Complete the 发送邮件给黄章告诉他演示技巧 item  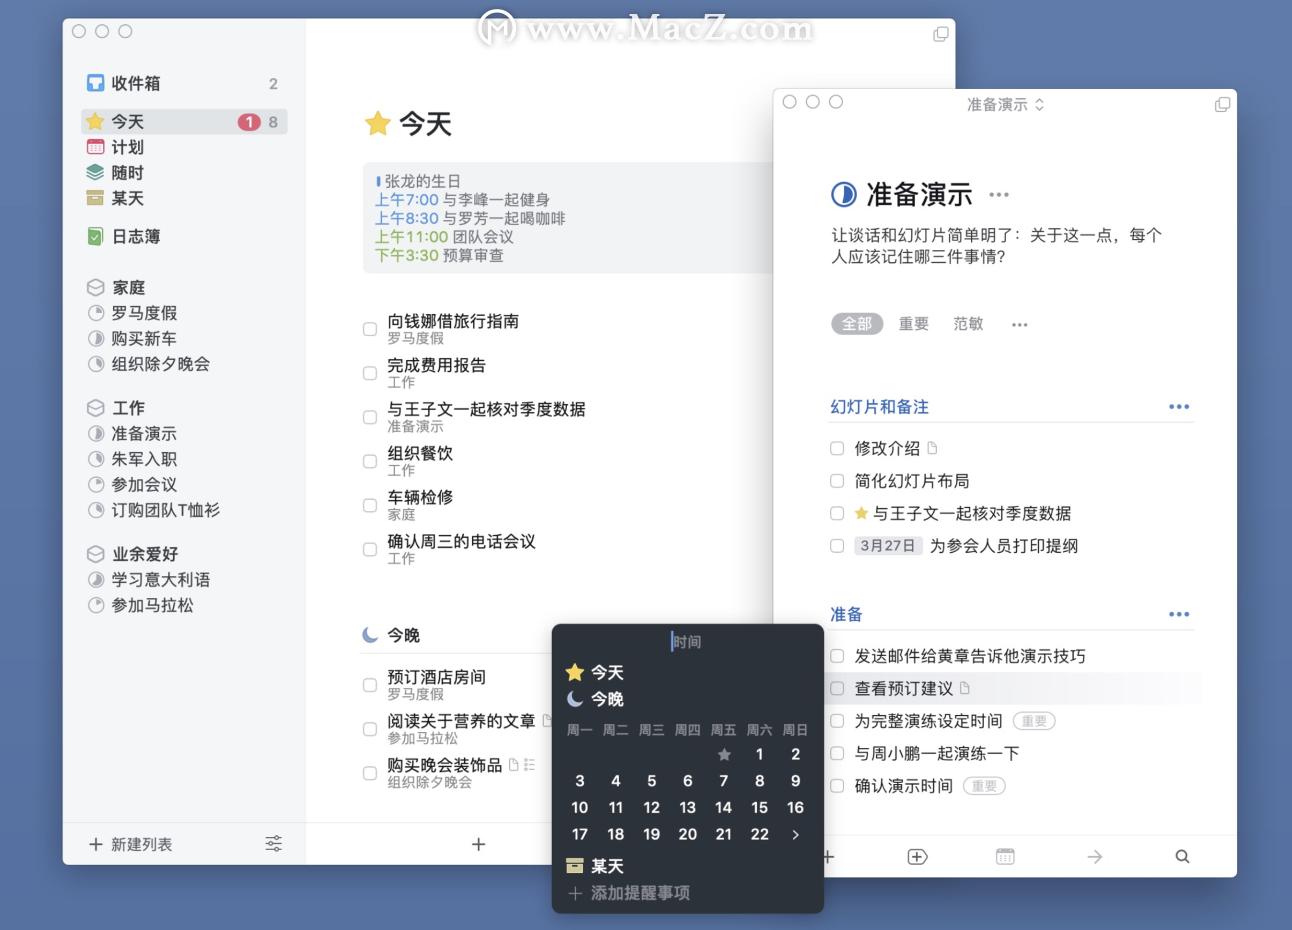pos(837,655)
